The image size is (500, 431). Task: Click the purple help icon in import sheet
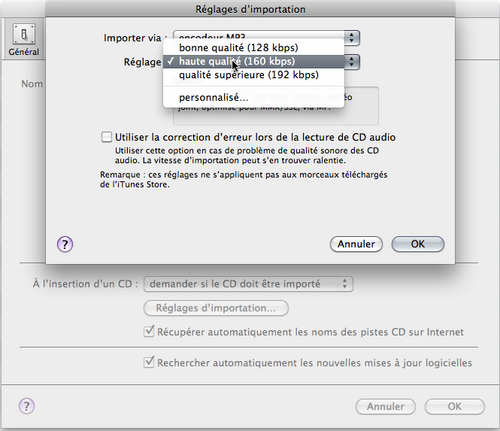coord(65,244)
